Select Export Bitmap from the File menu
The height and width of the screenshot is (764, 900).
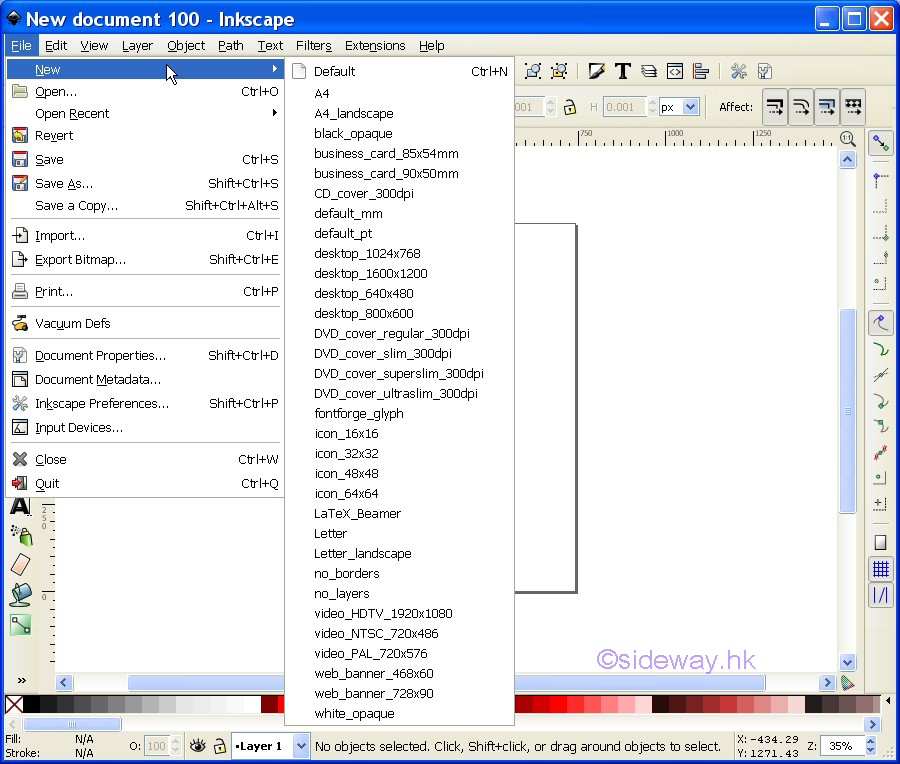click(80, 259)
